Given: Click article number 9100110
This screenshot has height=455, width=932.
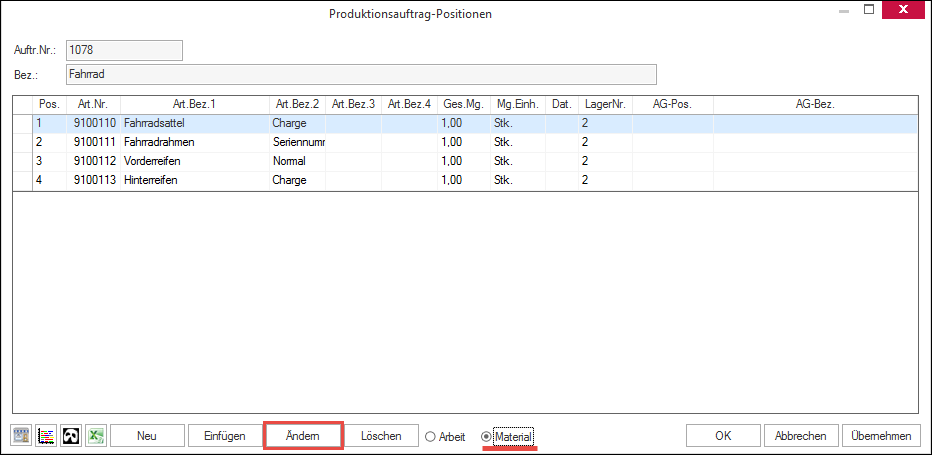Looking at the screenshot, I should [x=93, y=124].
